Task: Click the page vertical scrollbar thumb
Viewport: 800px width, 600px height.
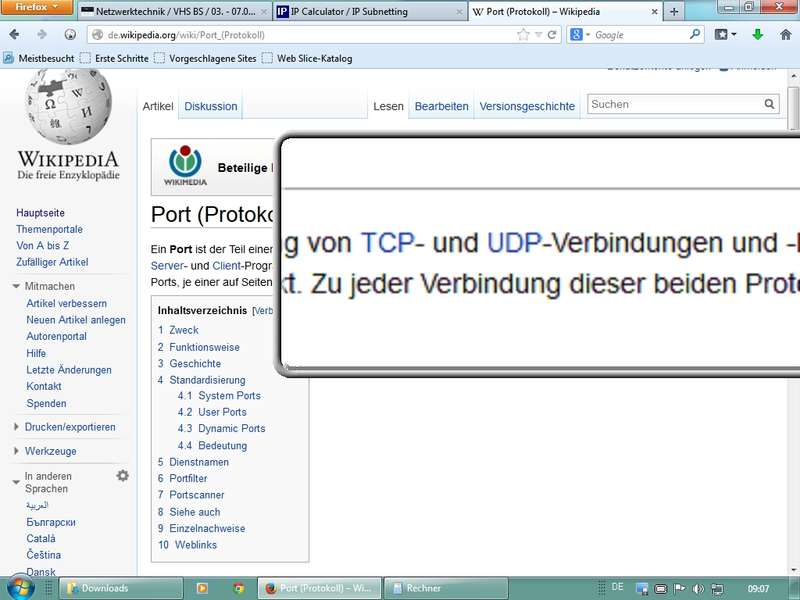Action: point(793,108)
